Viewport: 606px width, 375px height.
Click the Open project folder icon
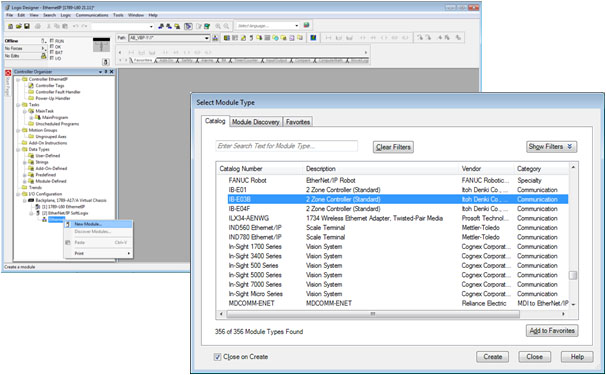click(x=19, y=26)
